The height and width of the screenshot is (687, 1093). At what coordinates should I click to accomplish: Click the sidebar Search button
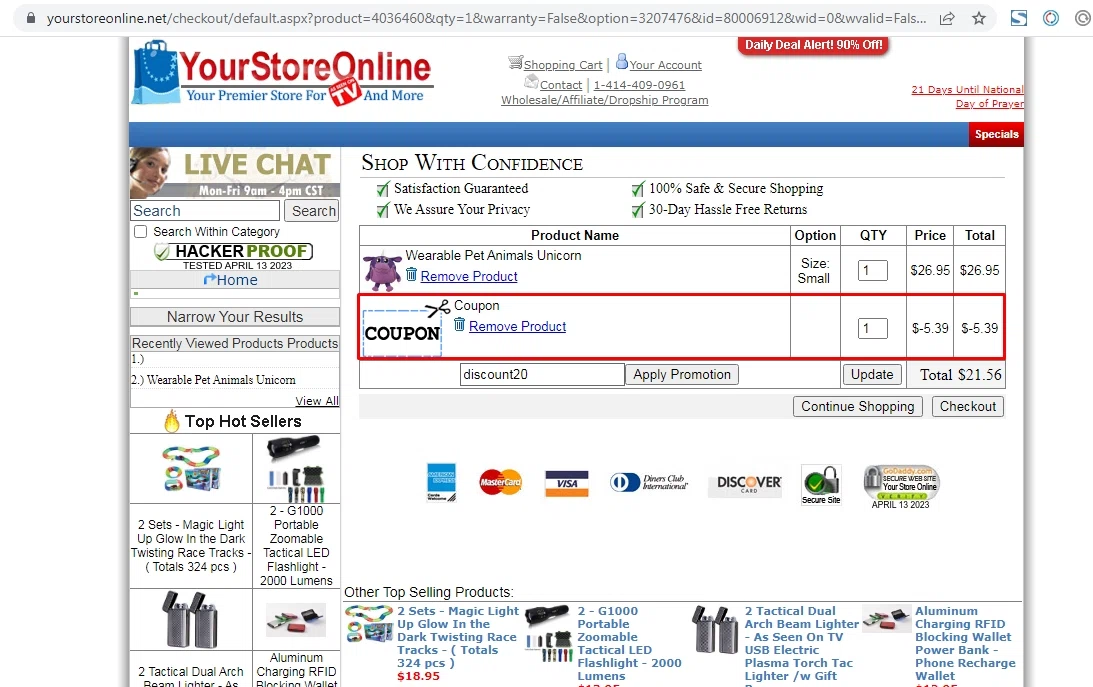tap(313, 210)
